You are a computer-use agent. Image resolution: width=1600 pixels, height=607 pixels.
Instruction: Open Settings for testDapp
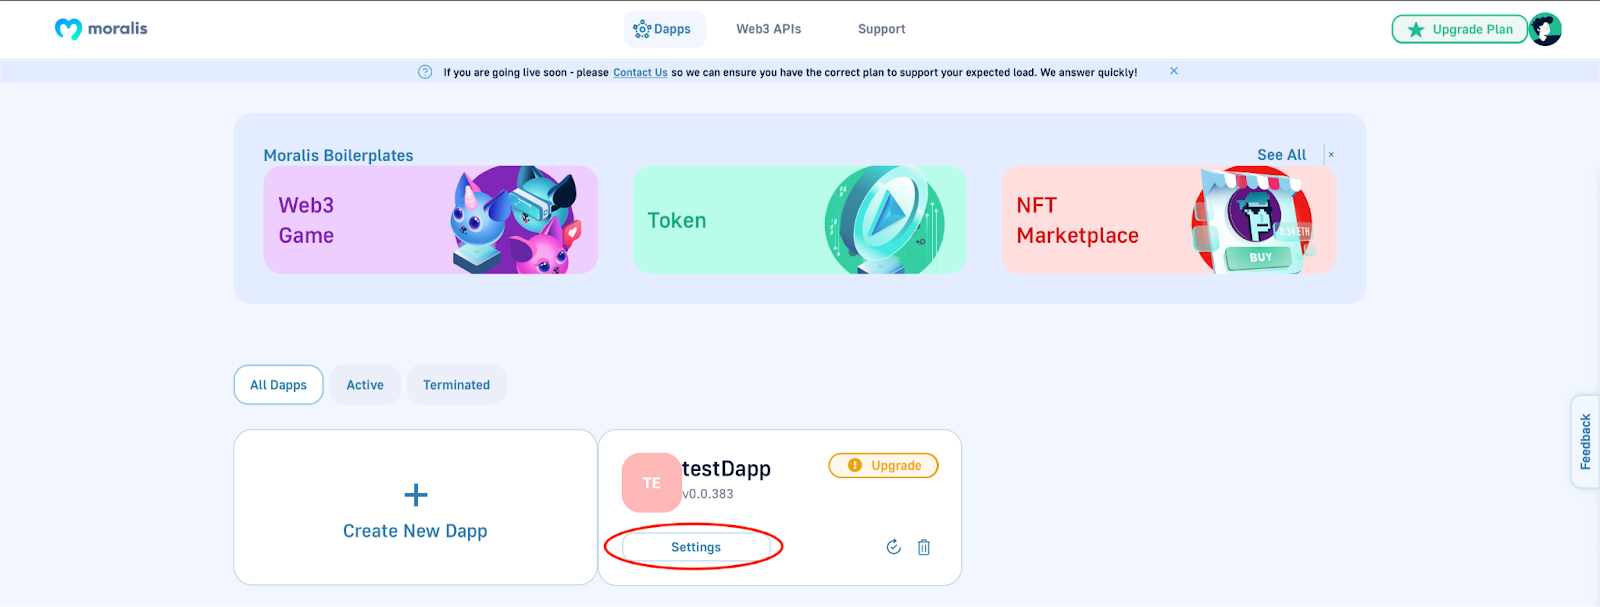[696, 547]
